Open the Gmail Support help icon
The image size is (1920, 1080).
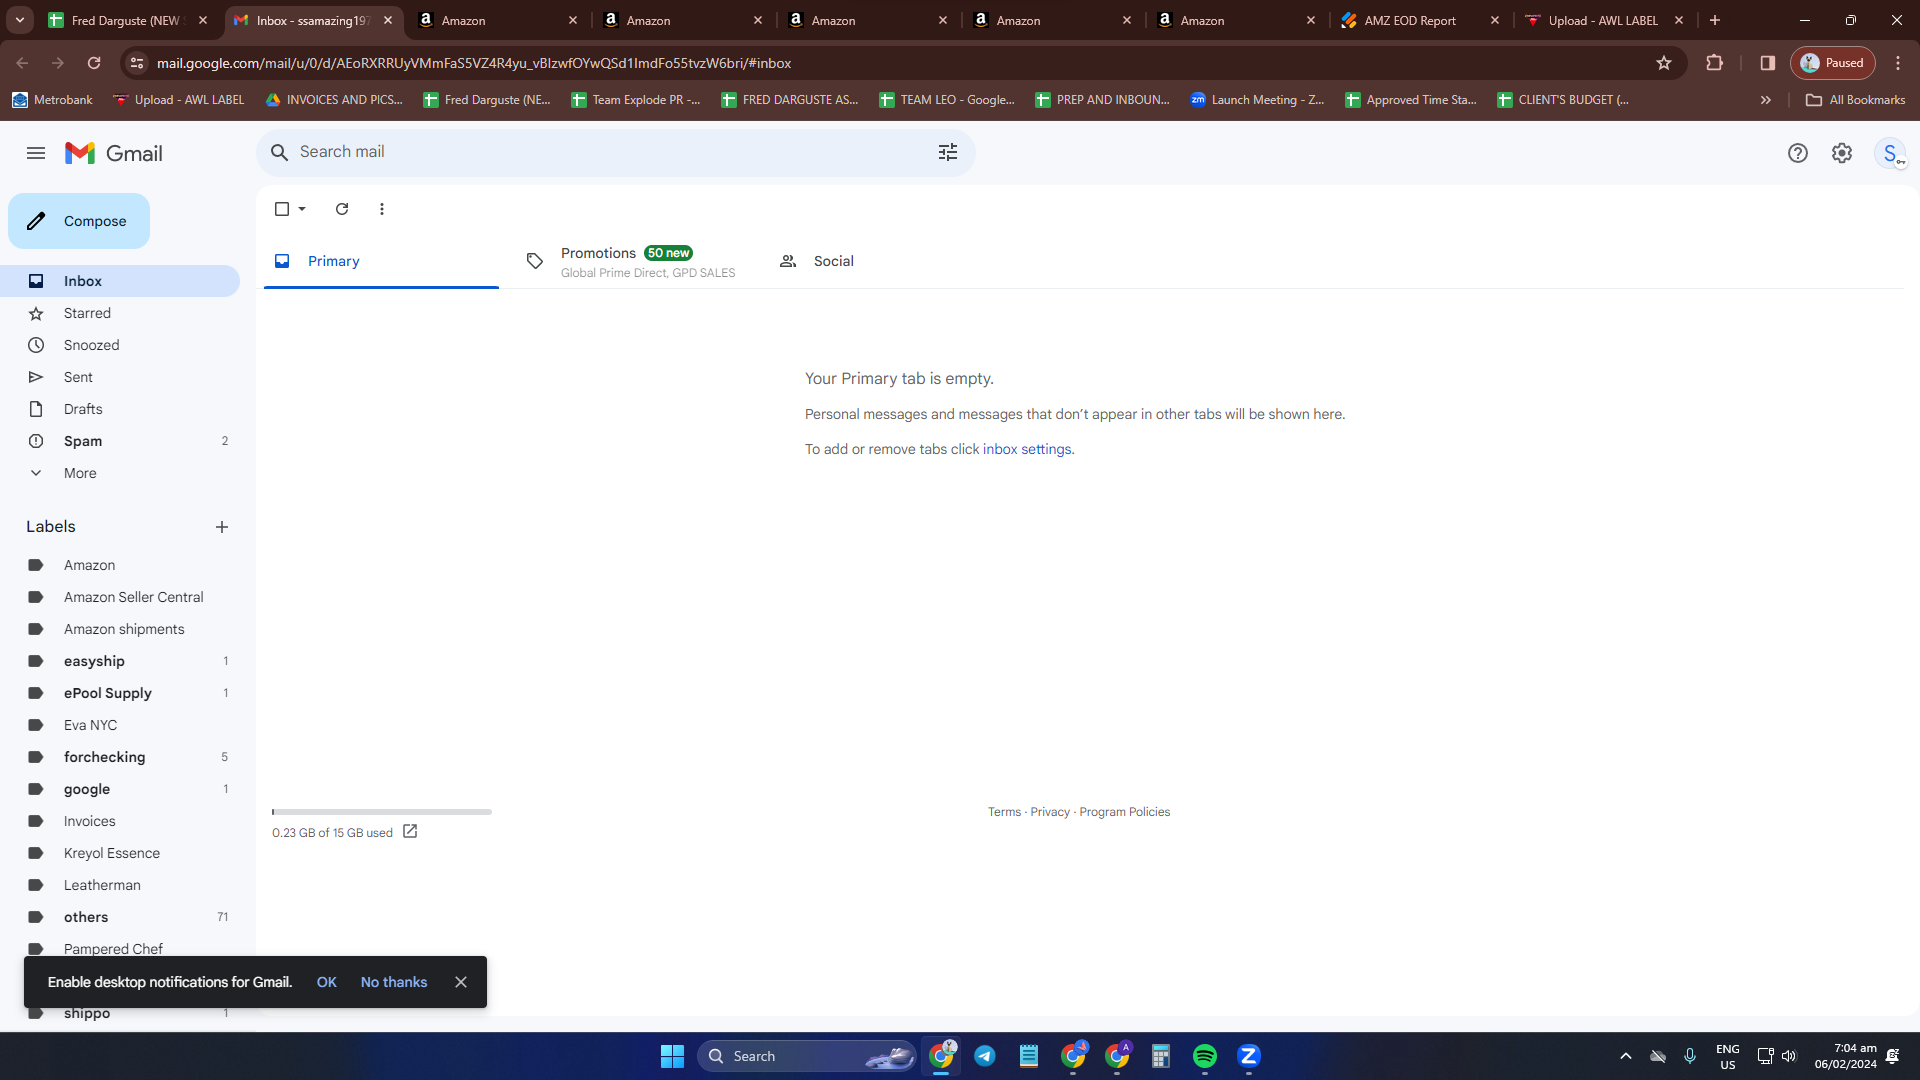point(1797,153)
